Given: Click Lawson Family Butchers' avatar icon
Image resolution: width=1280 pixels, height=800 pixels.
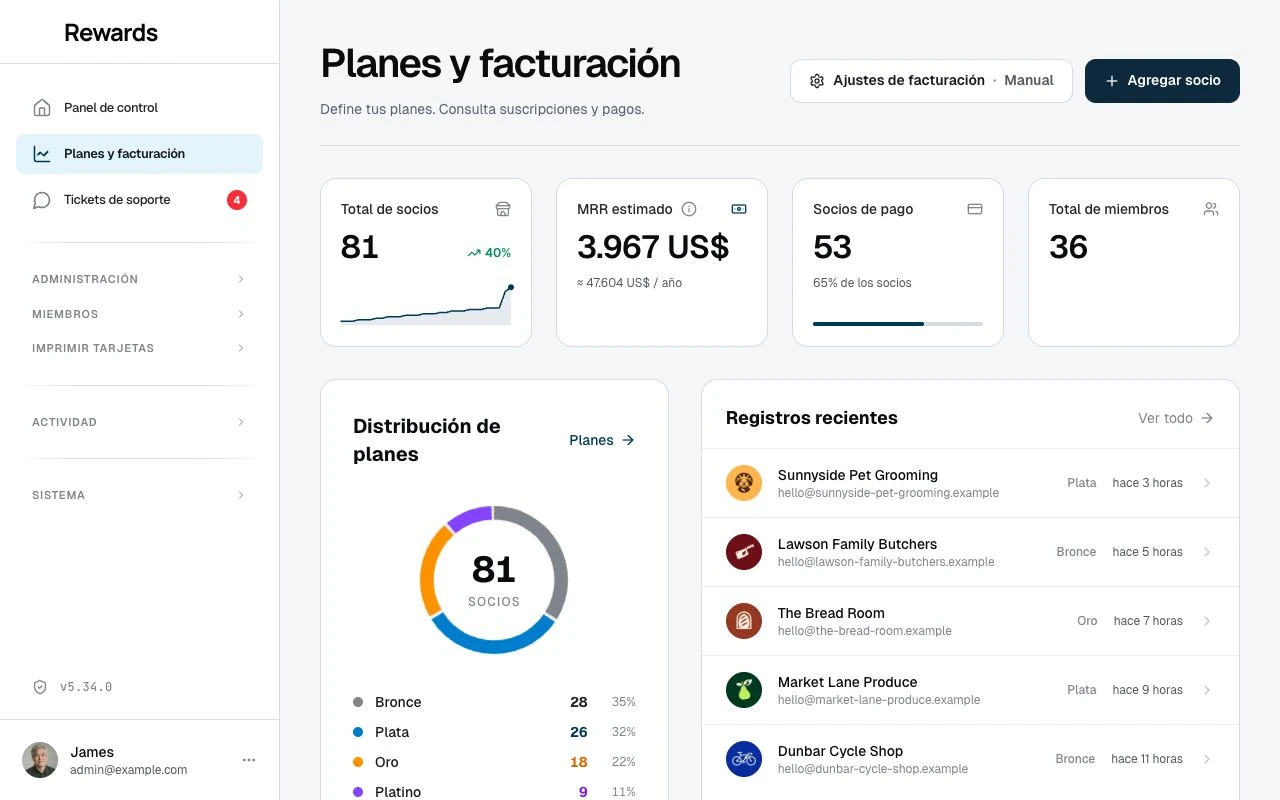Looking at the screenshot, I should click(x=744, y=552).
